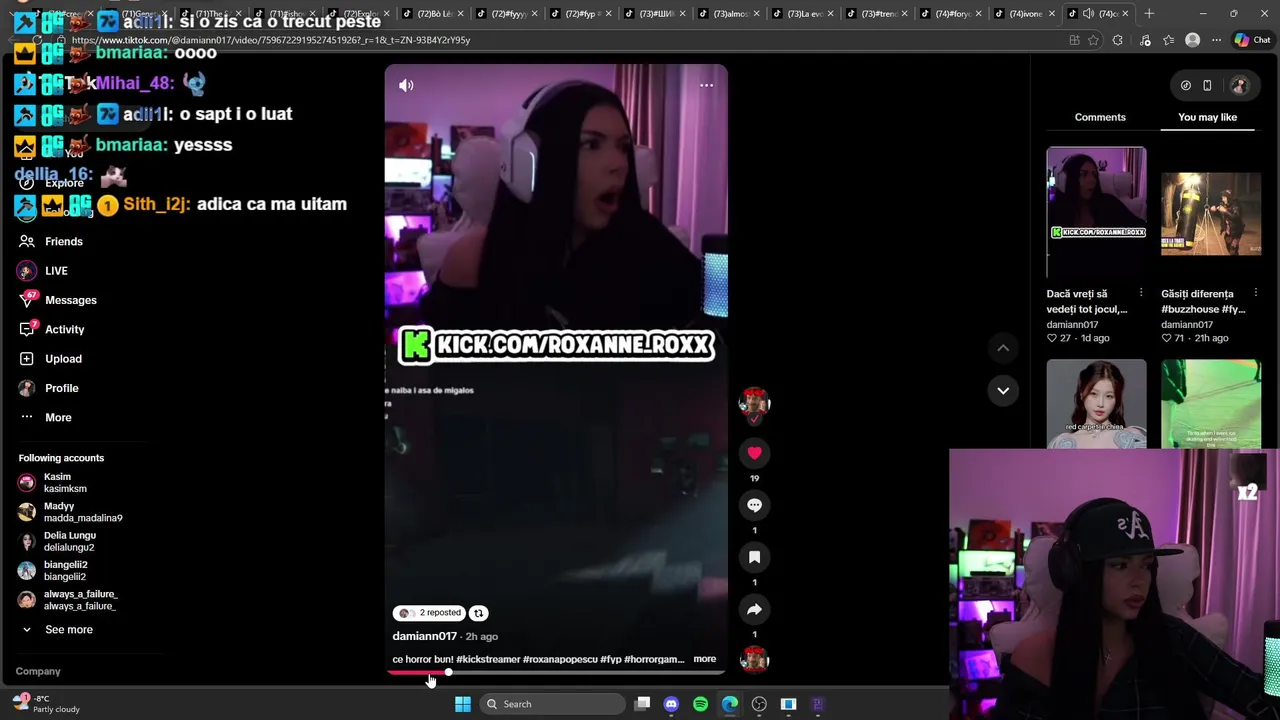This screenshot has height=720, width=1280.
Task: Open the three-dot options on the video
Action: pyautogui.click(x=706, y=85)
